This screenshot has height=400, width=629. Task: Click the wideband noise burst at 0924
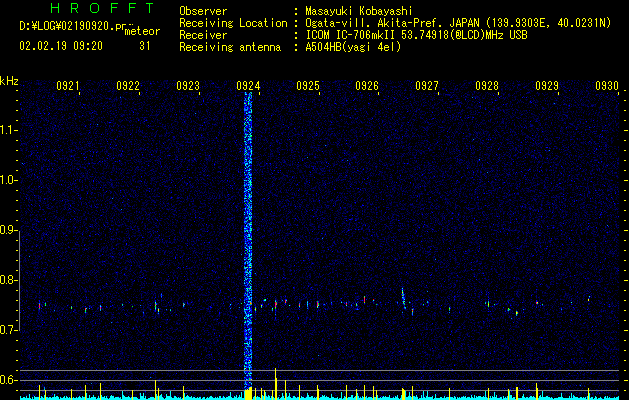click(248, 241)
